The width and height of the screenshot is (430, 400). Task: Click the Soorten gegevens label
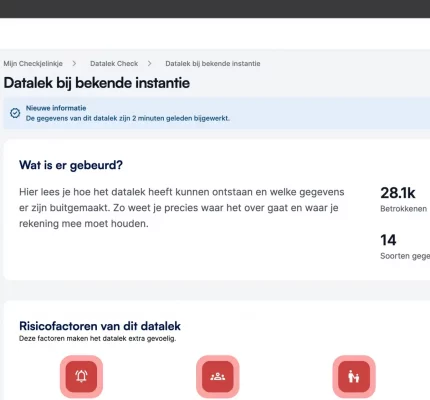(x=405, y=256)
